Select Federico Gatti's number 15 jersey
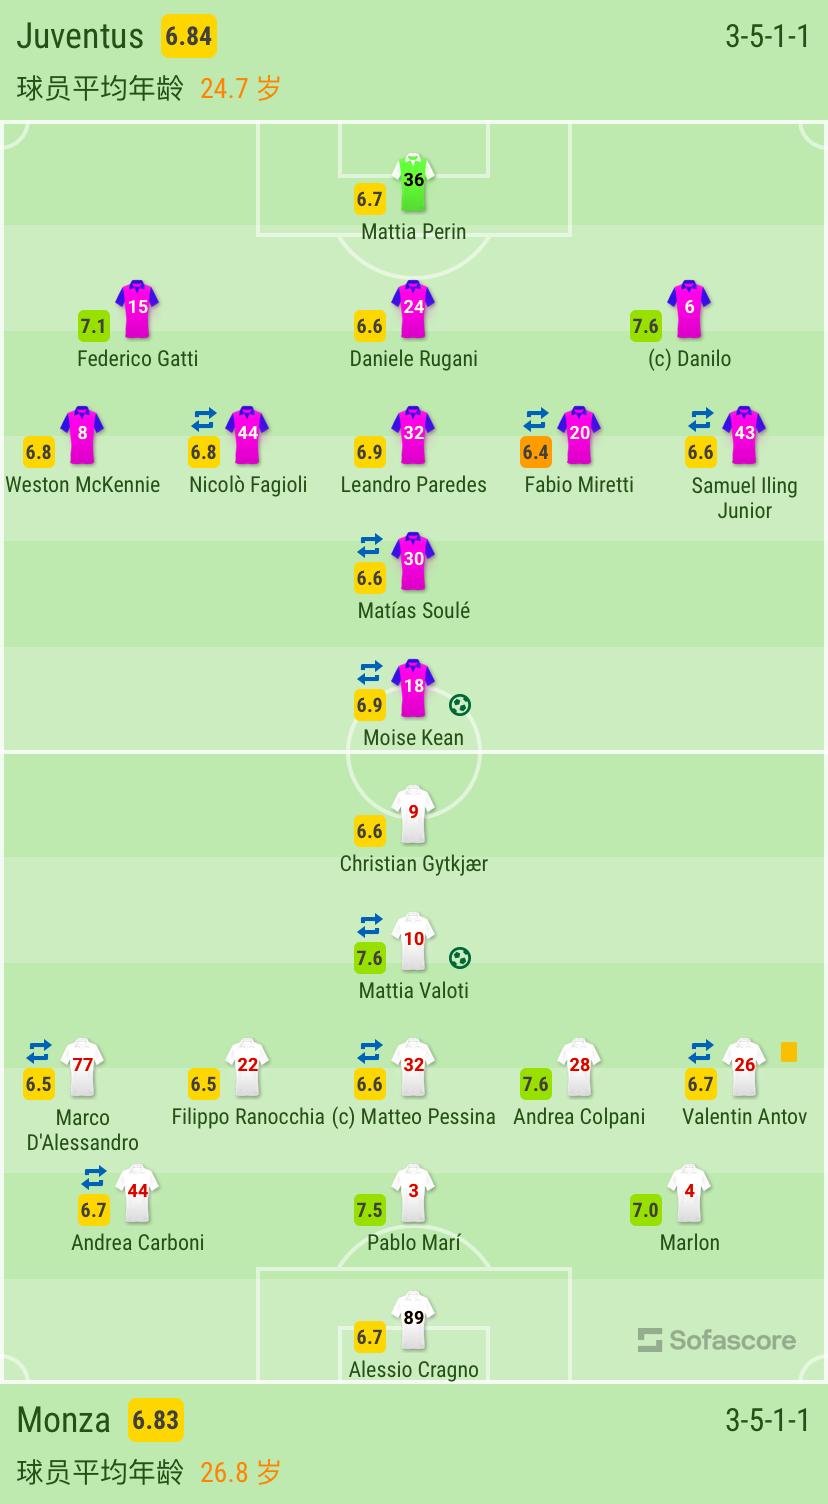Viewport: 828px width, 1504px height. pyautogui.click(x=137, y=308)
